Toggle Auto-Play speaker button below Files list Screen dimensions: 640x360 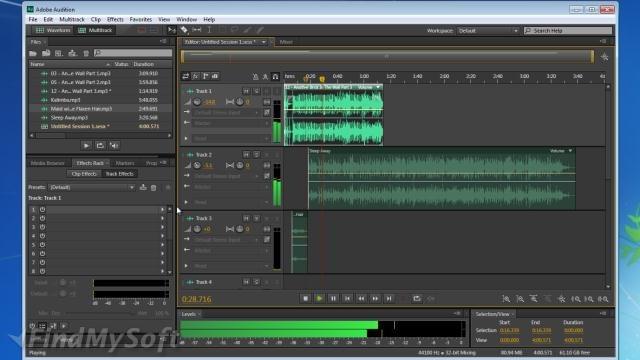114,145
